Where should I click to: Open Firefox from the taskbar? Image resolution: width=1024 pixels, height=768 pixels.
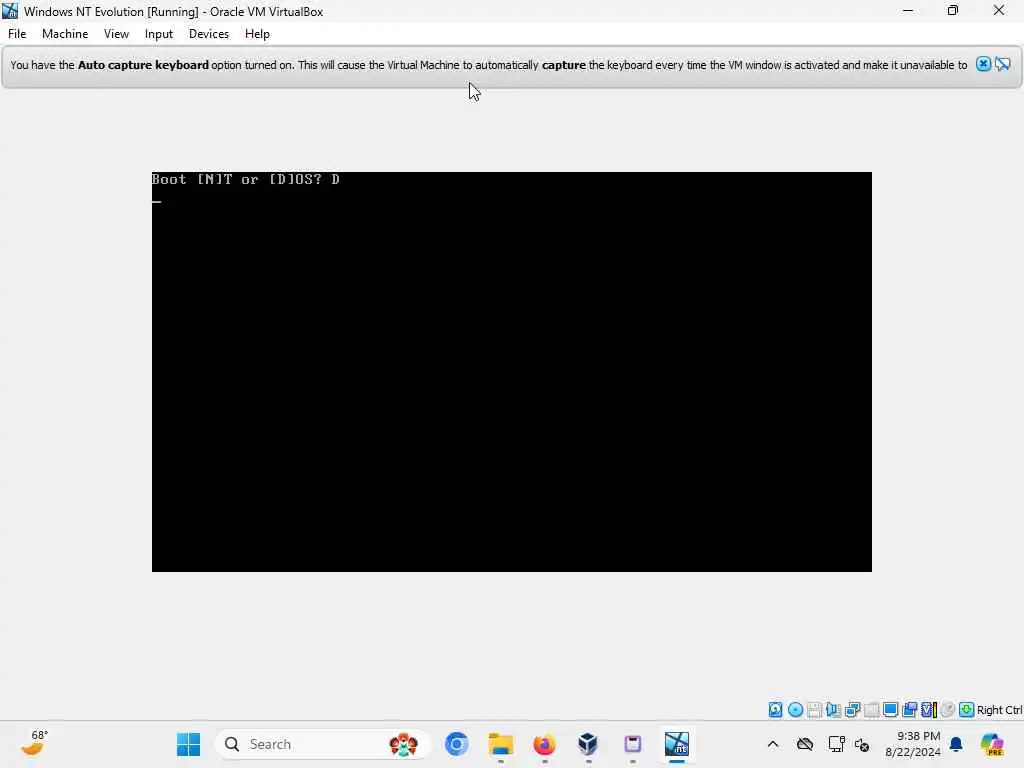pos(545,744)
